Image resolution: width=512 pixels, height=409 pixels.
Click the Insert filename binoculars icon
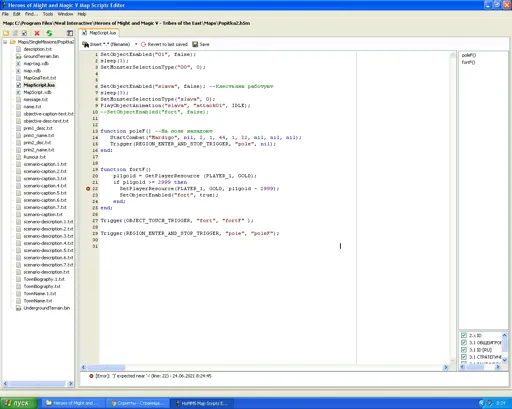coord(86,44)
